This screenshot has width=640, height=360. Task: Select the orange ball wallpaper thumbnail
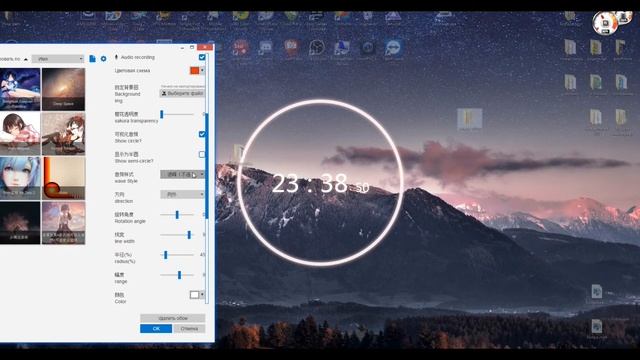(63, 178)
